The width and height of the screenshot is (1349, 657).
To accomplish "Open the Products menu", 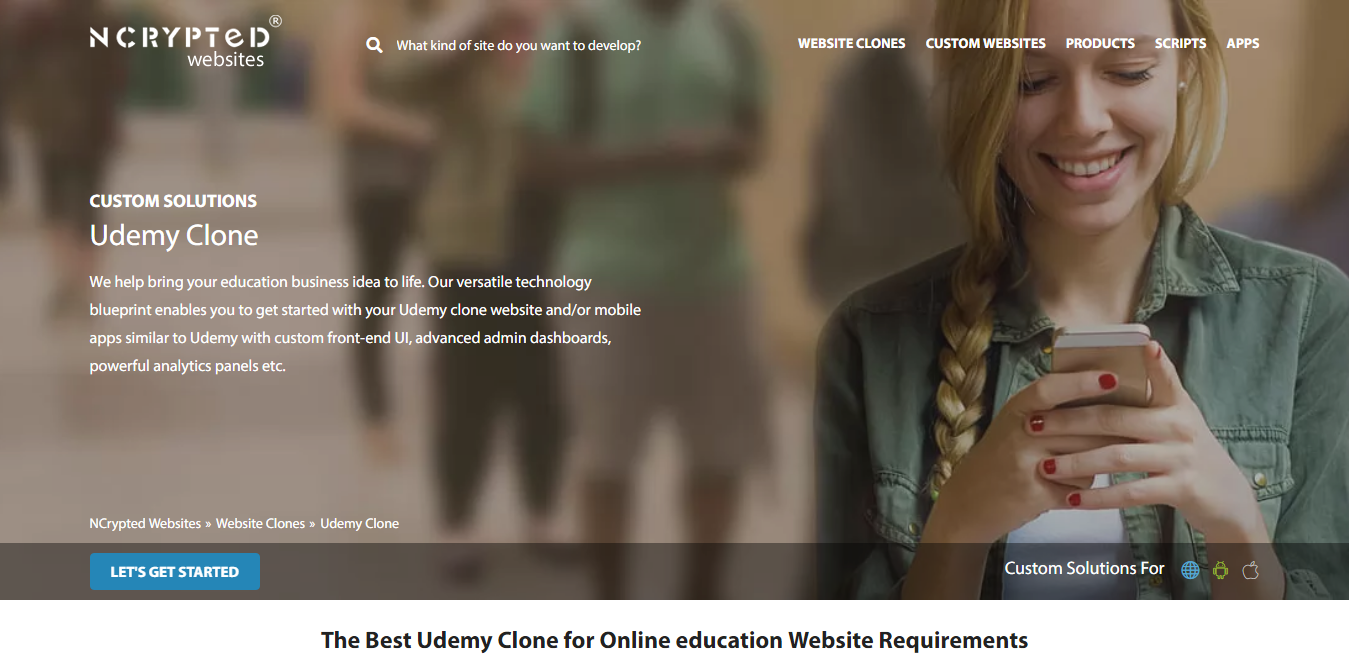I will click(1100, 44).
